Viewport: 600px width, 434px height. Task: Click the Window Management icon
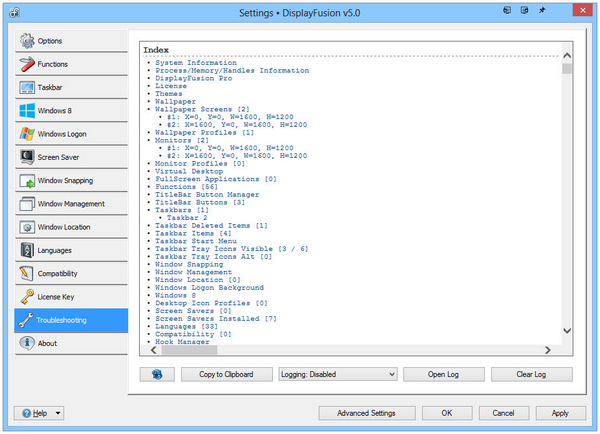point(27,204)
